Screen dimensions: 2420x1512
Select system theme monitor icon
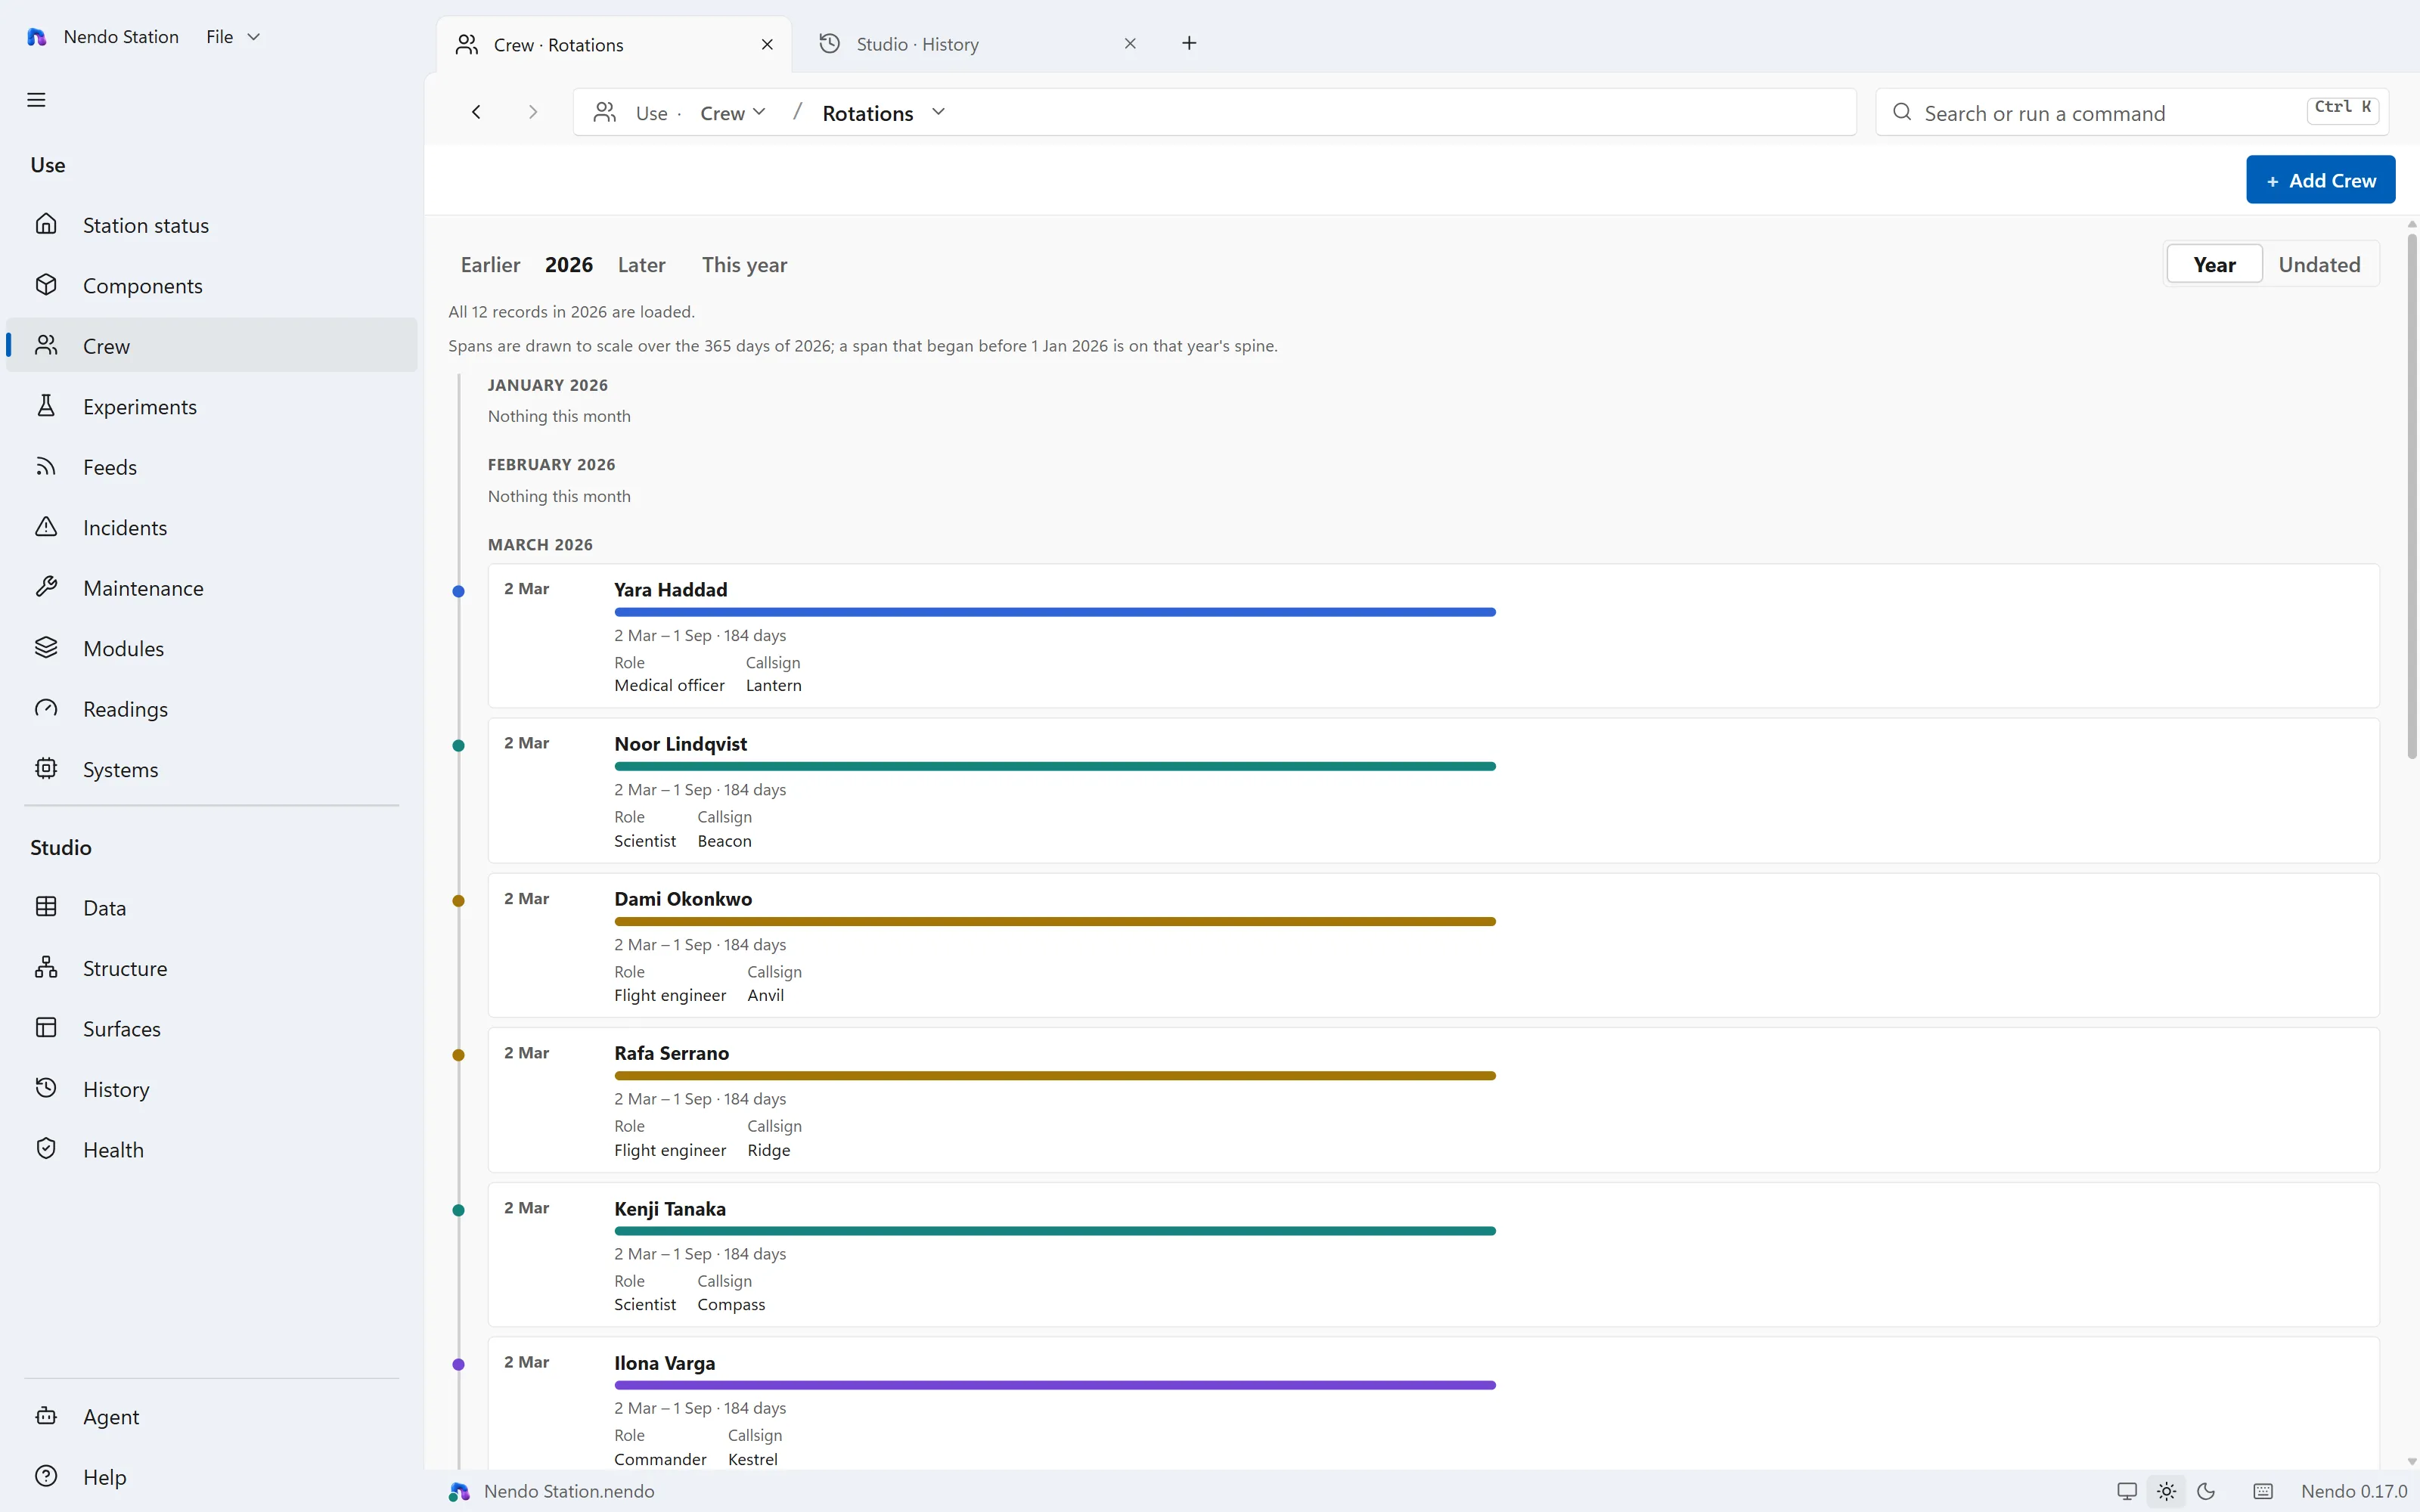[x=2127, y=1491]
